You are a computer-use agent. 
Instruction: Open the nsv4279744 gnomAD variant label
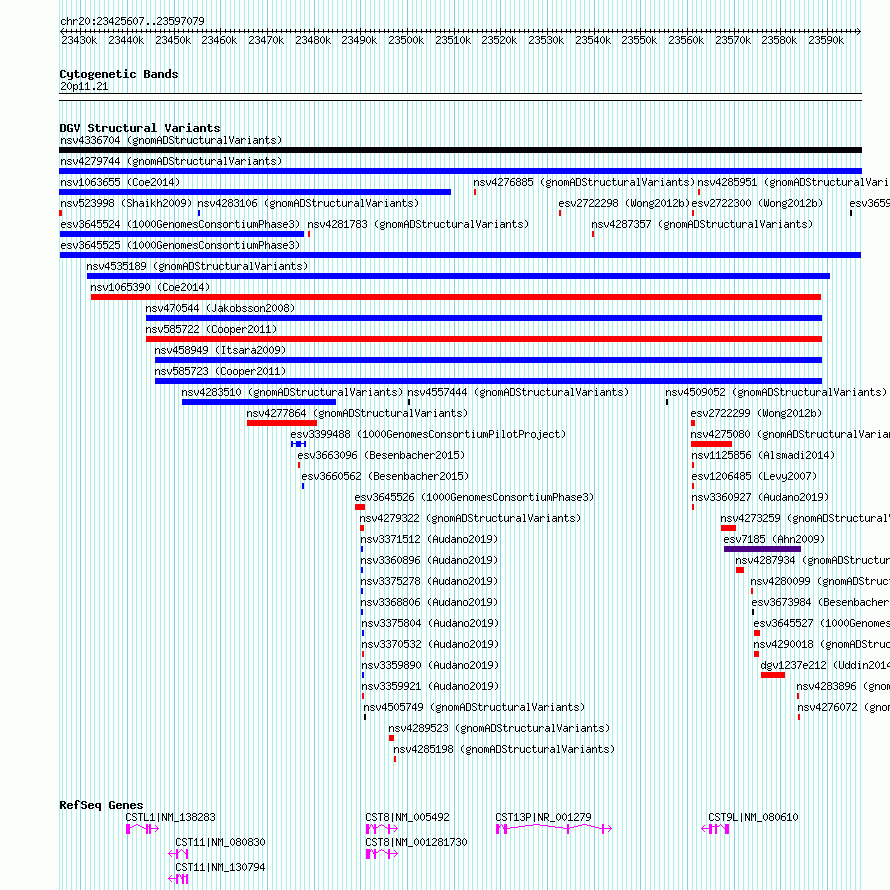[171, 161]
